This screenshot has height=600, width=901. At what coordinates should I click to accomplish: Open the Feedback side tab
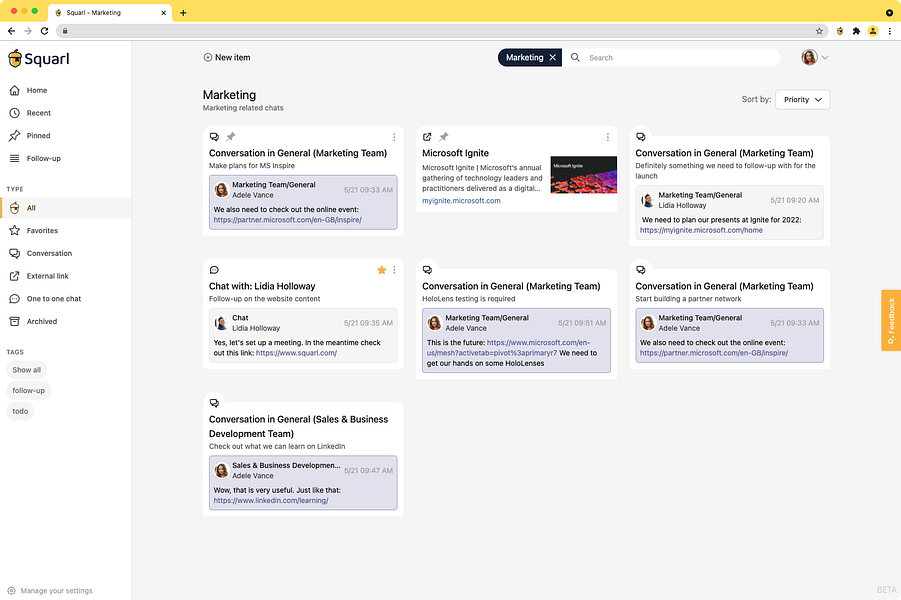891,320
